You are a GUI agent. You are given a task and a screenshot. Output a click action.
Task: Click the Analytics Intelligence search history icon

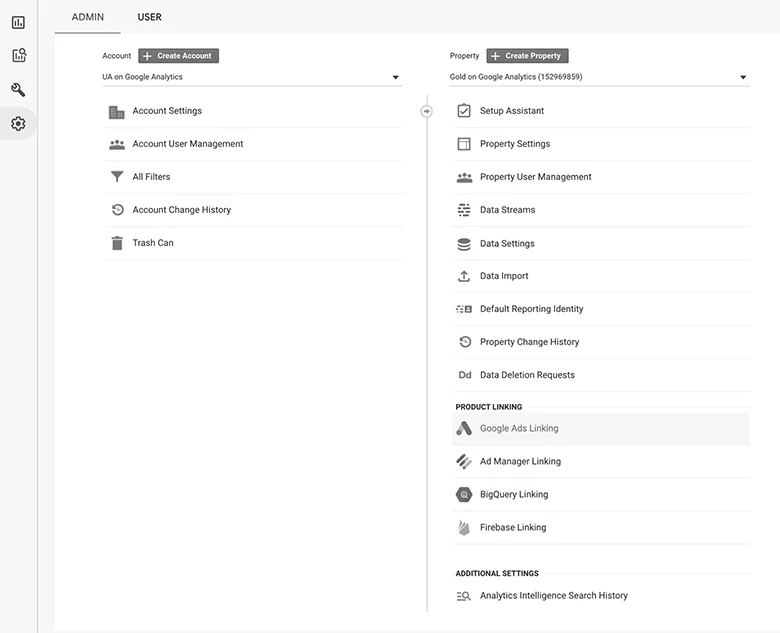click(464, 596)
